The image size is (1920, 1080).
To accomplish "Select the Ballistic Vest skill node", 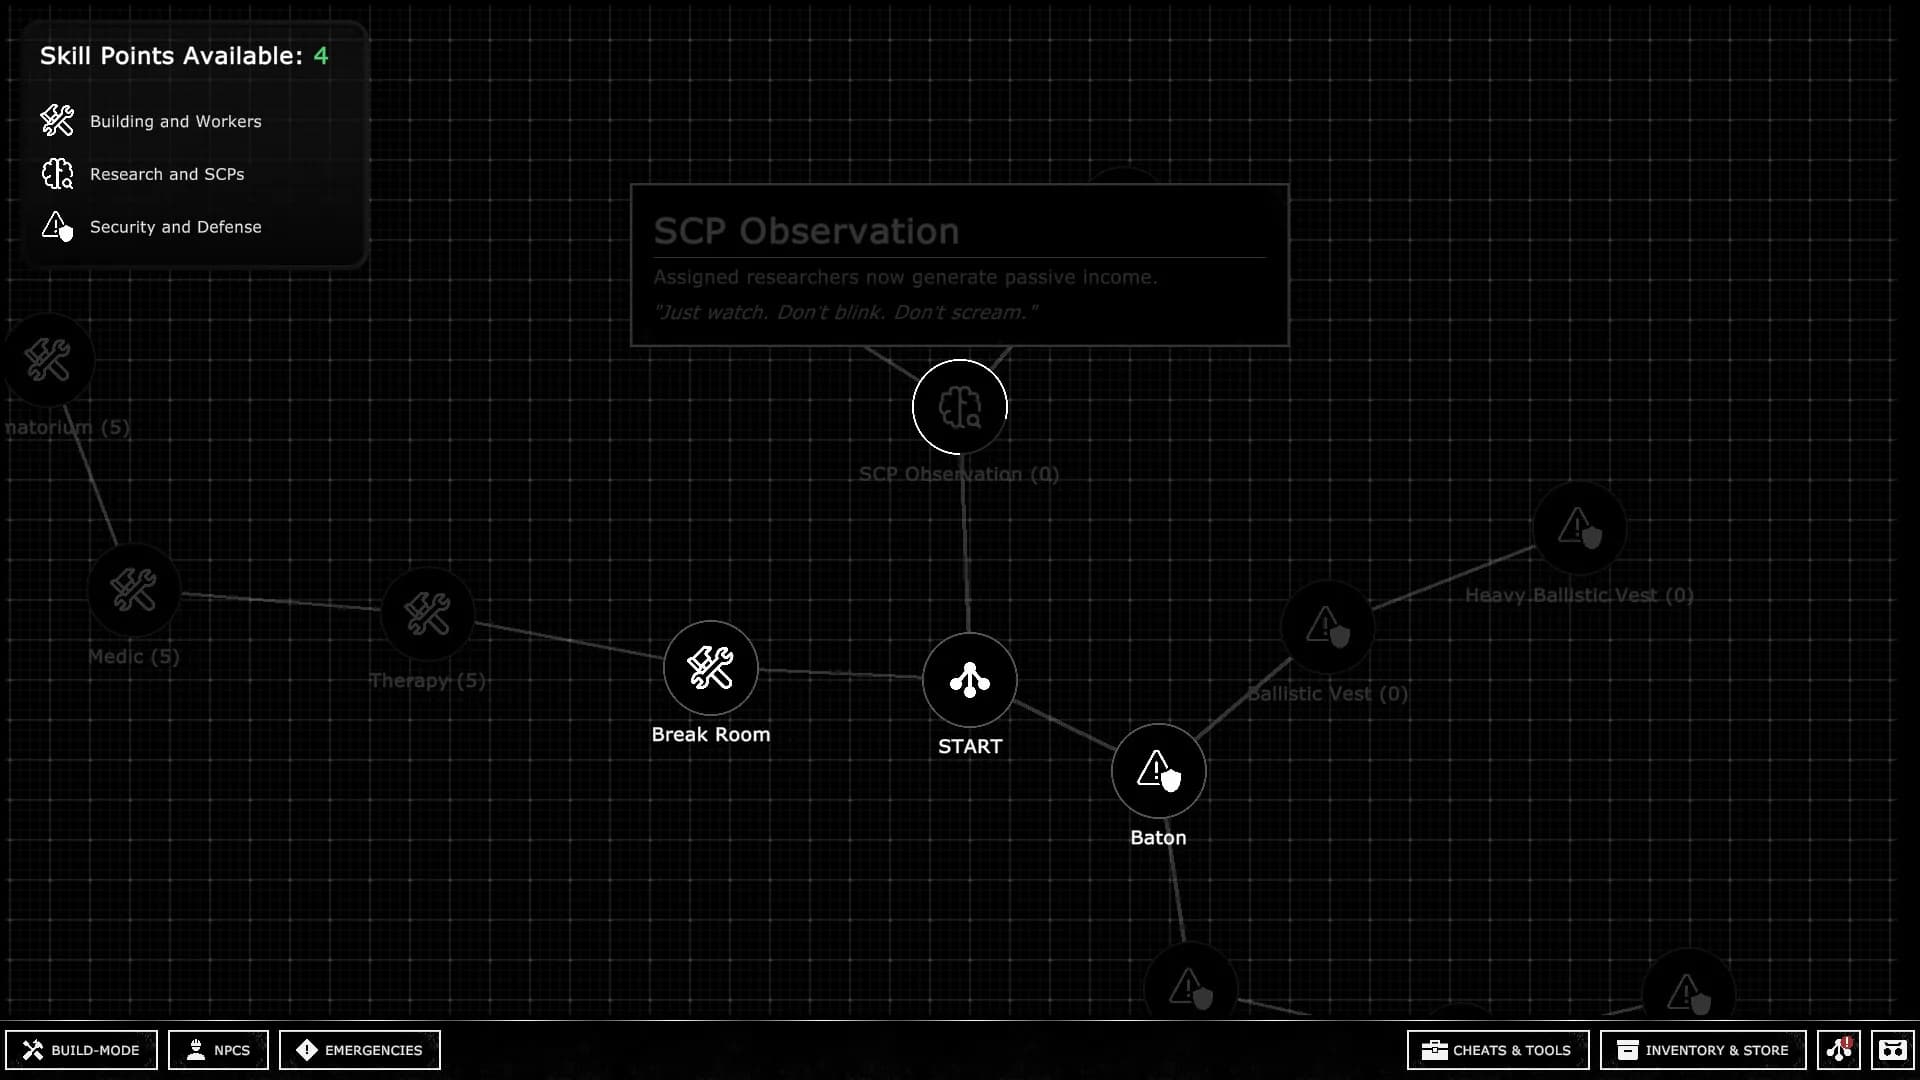I will [x=1327, y=627].
